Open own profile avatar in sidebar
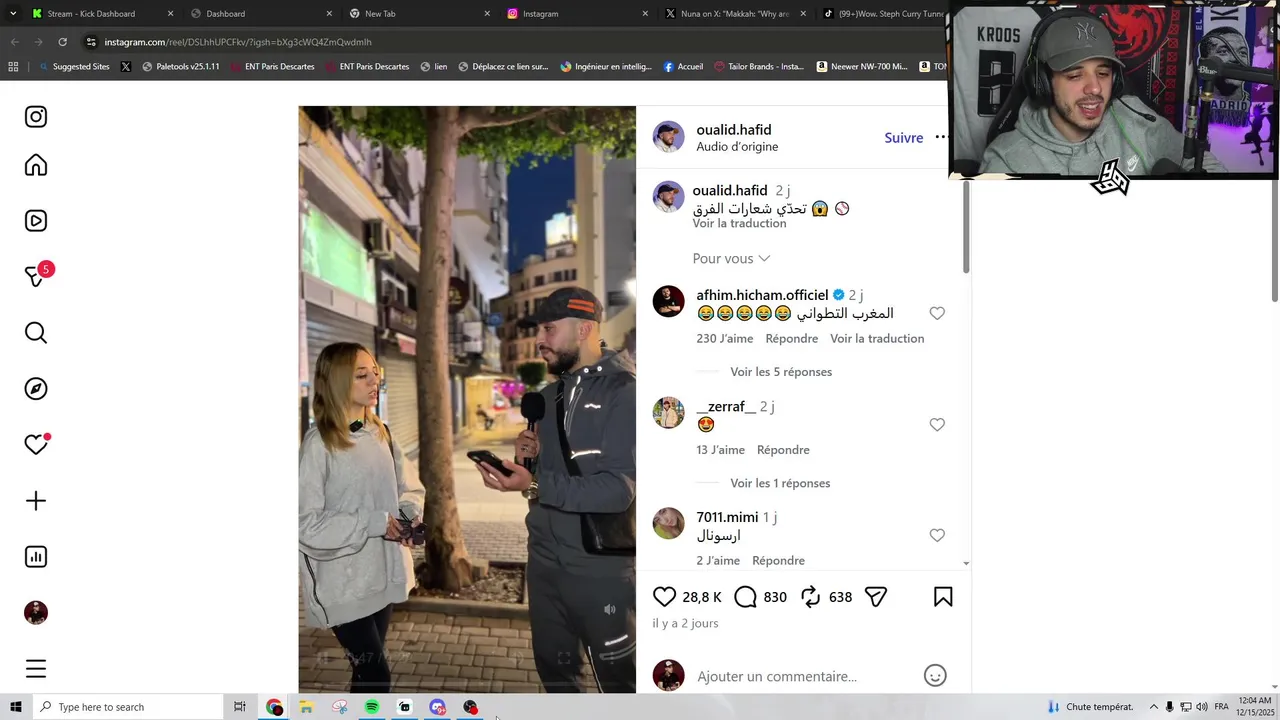The width and height of the screenshot is (1280, 720). (36, 613)
